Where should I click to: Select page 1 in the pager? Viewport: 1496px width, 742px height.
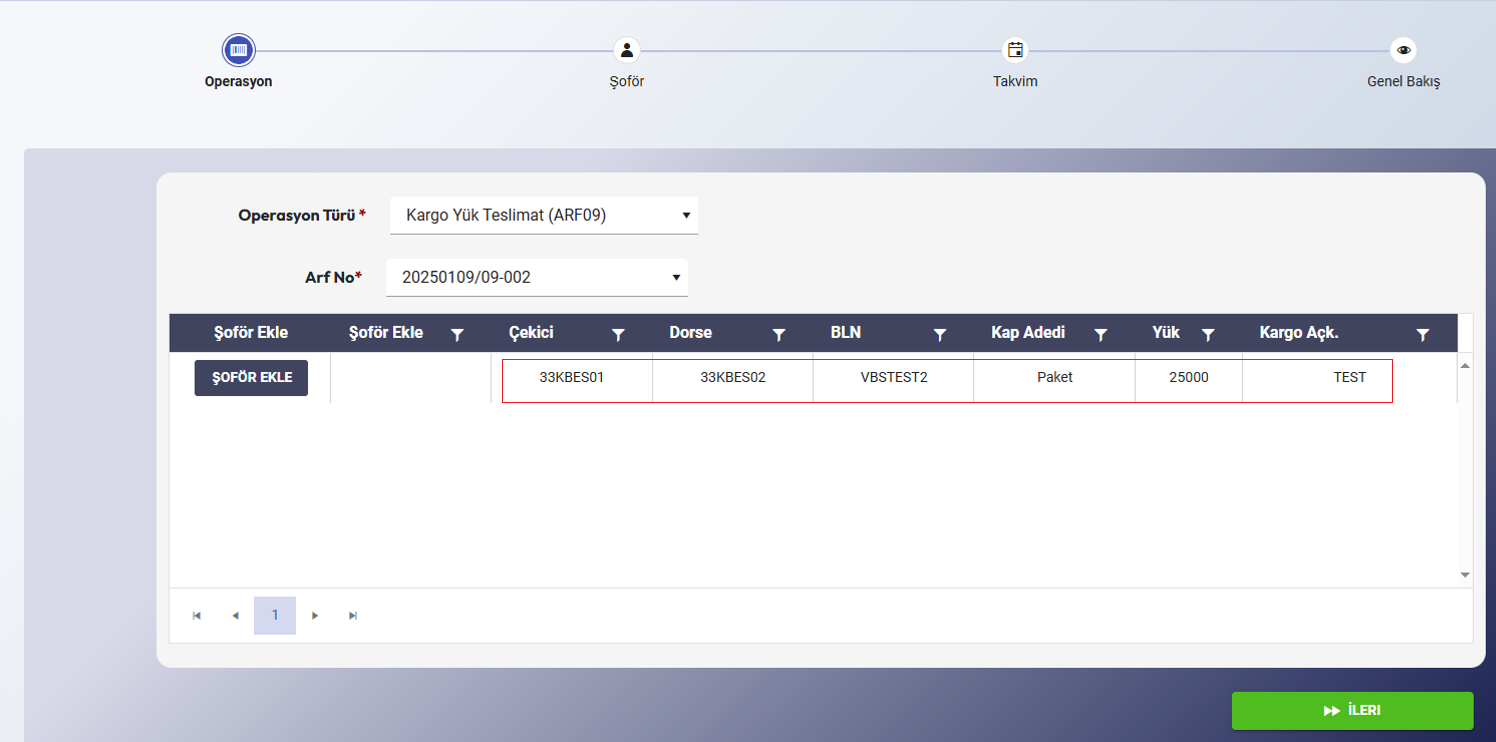pos(275,616)
